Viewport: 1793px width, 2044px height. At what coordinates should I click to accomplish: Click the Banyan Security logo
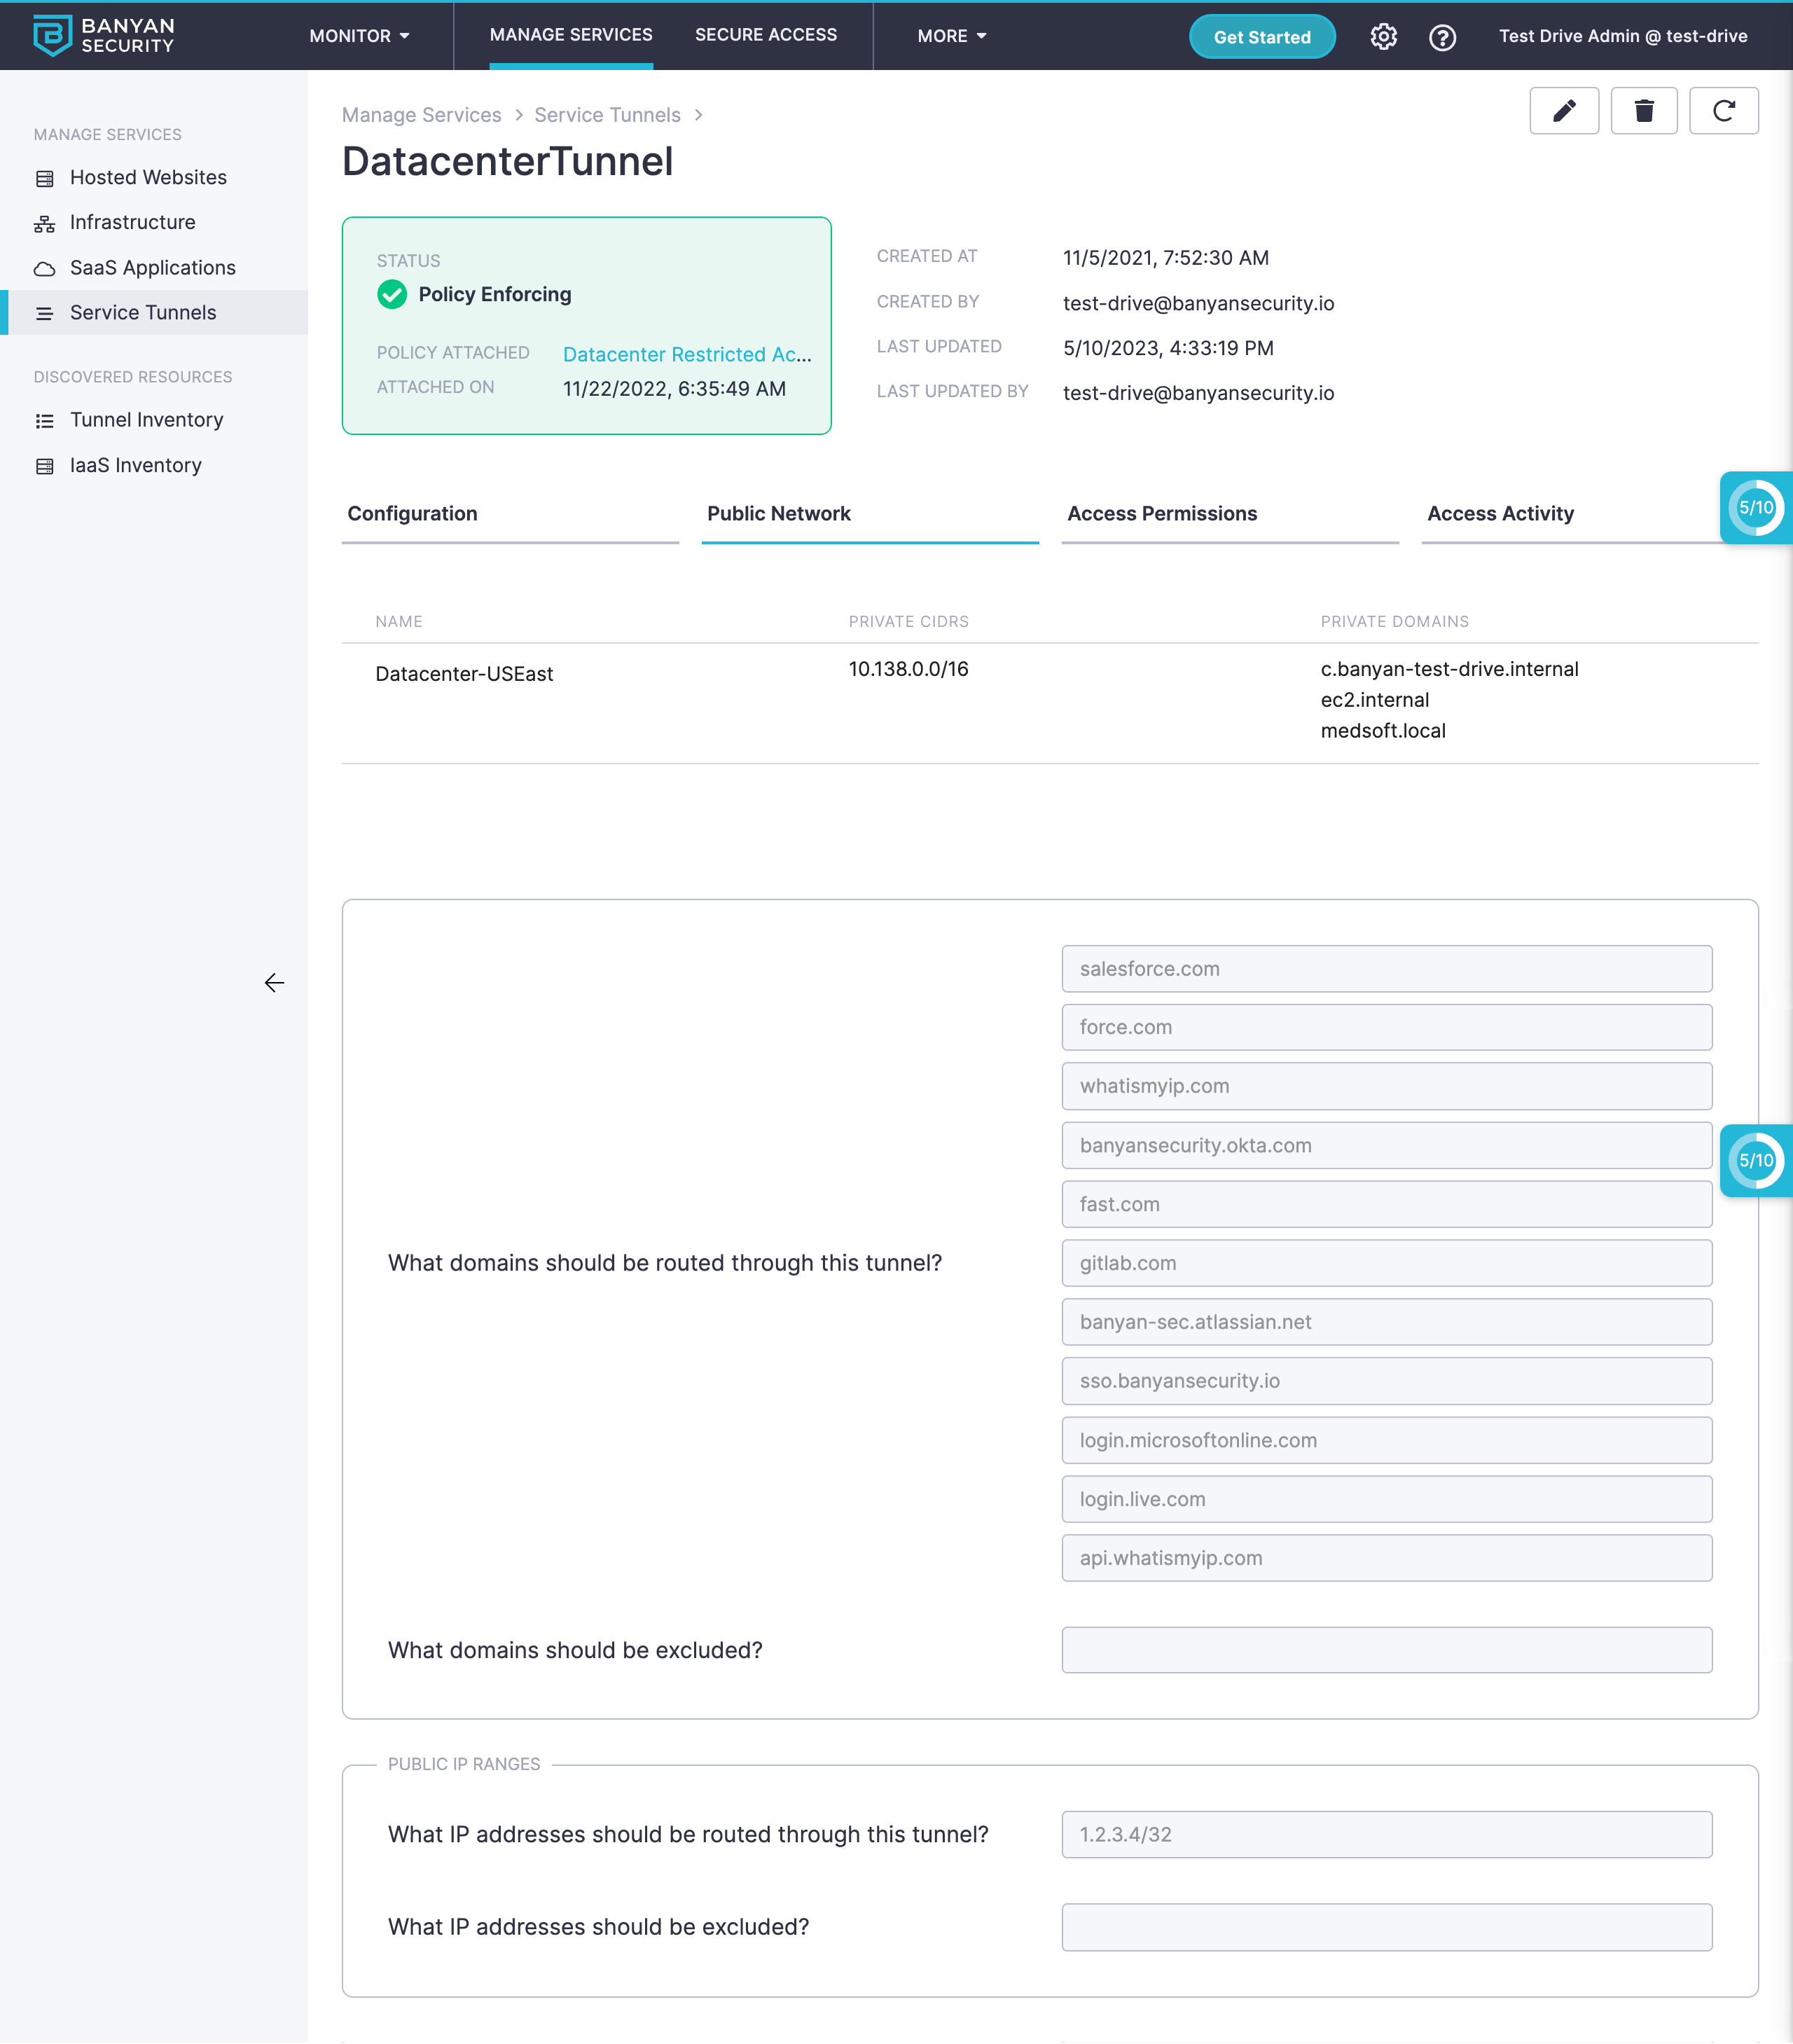103,35
